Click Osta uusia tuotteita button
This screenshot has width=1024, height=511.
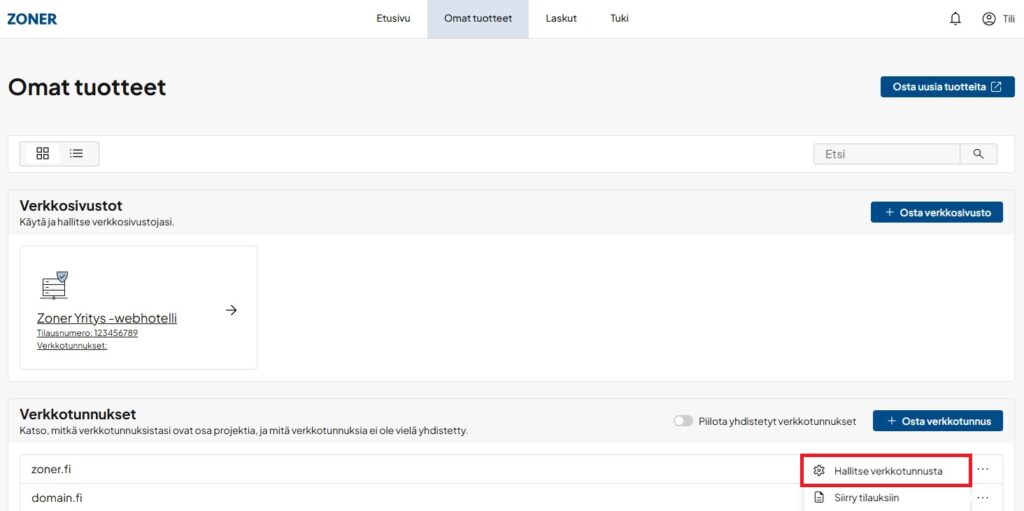(x=947, y=87)
